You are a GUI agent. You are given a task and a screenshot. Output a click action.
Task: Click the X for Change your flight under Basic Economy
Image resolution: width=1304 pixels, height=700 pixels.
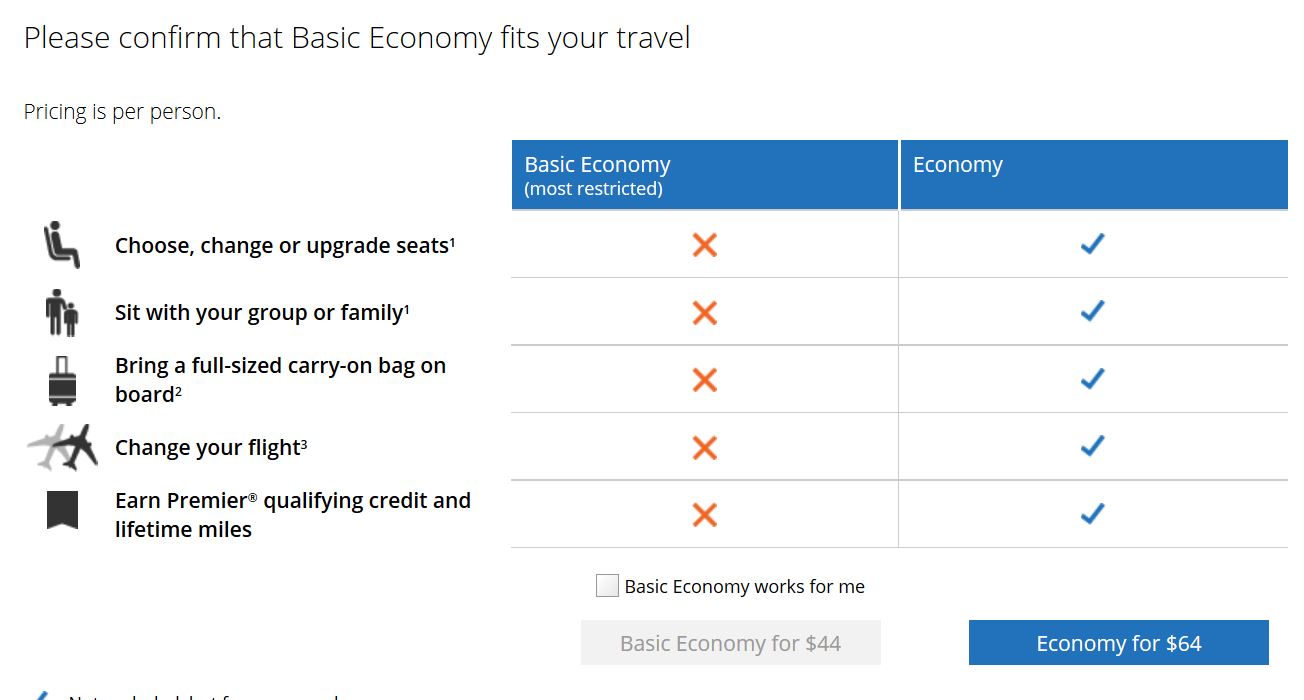703,446
